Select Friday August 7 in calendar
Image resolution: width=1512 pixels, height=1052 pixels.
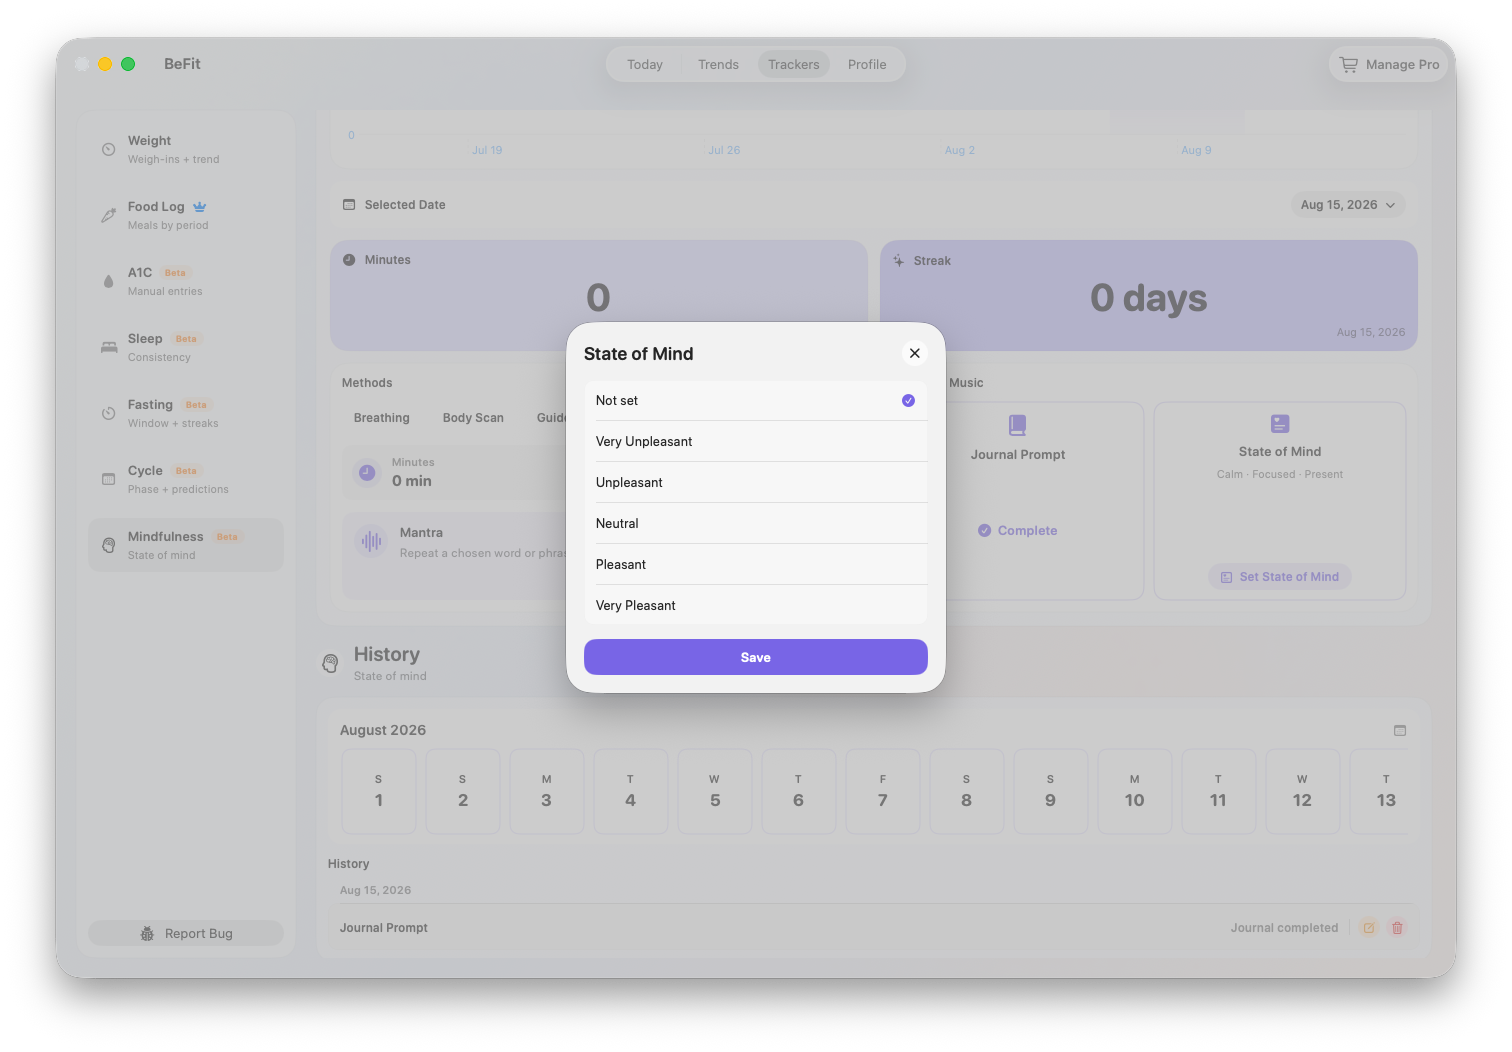pos(883,792)
